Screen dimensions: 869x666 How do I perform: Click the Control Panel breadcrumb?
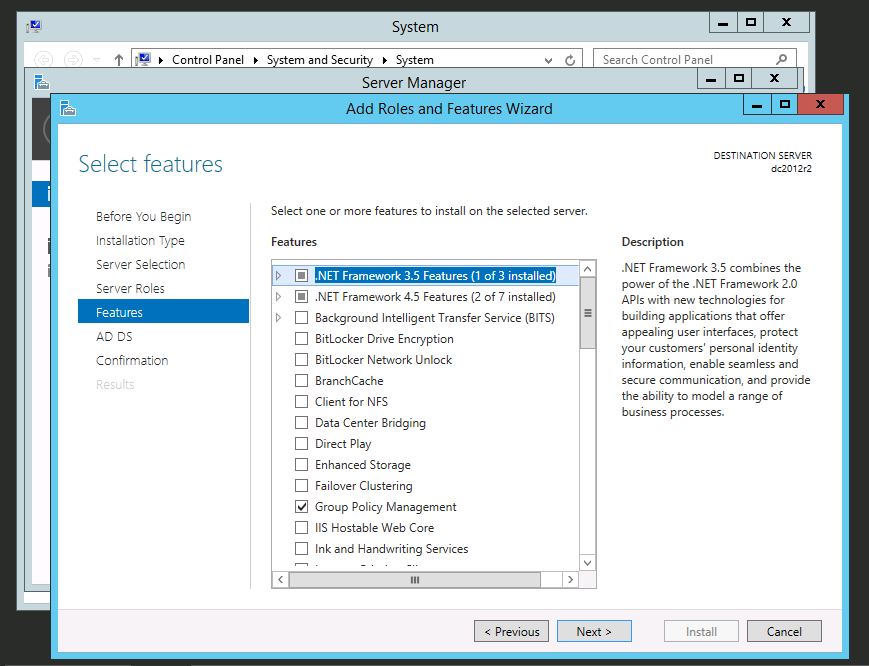208,60
